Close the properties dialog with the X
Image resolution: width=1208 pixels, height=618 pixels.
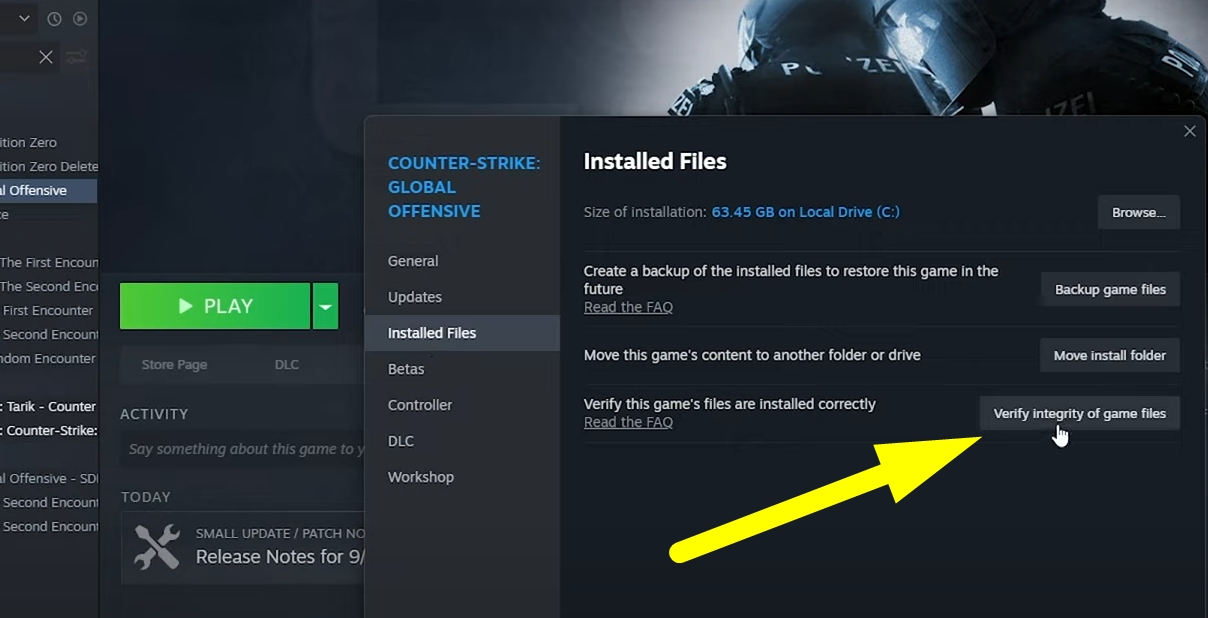[x=1190, y=131]
